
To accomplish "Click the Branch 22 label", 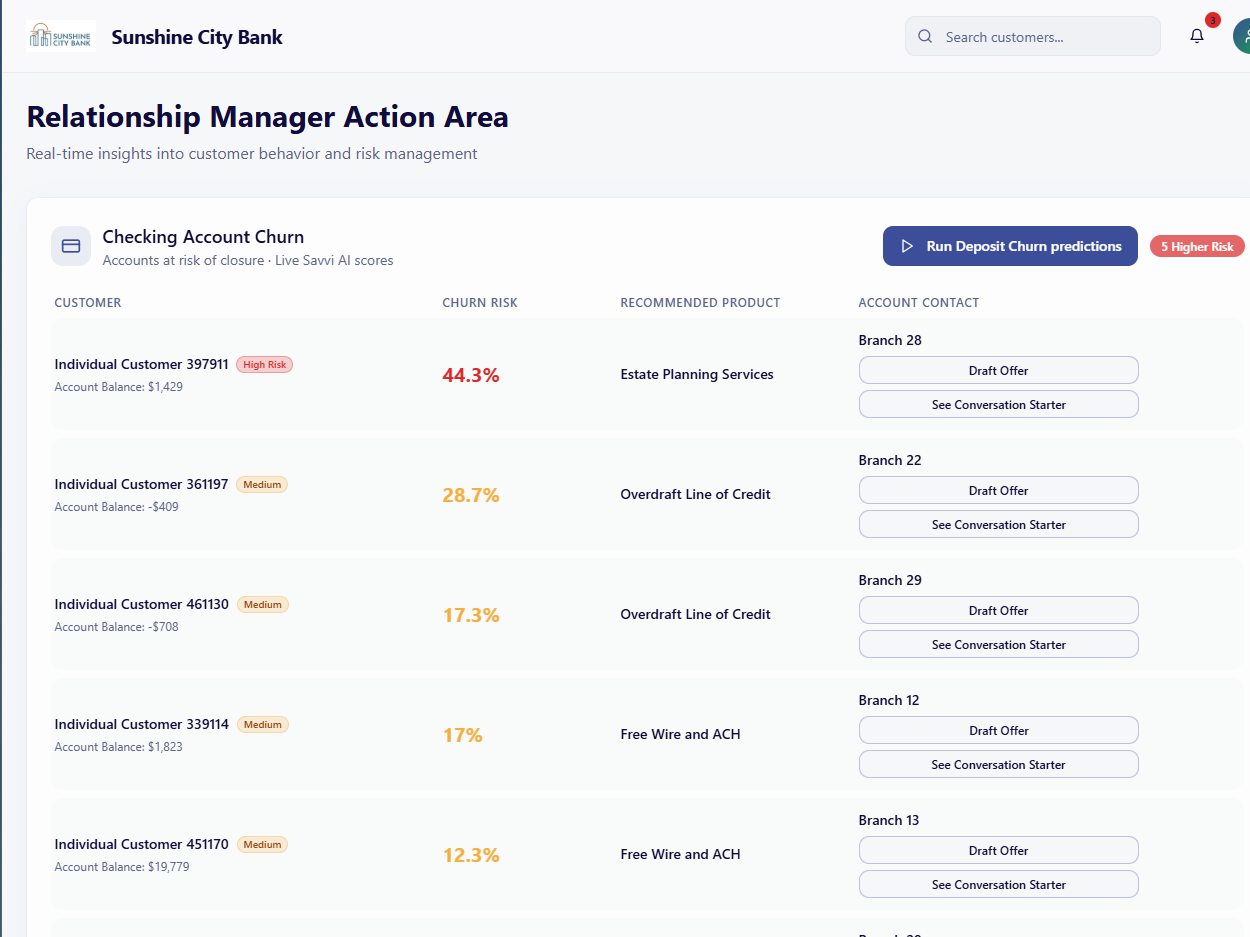I will pos(890,460).
